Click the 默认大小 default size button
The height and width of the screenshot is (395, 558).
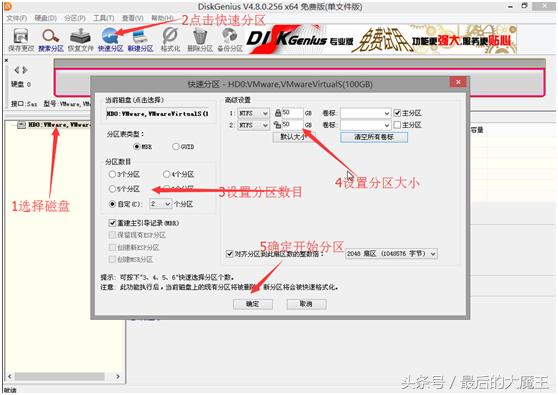[x=294, y=137]
